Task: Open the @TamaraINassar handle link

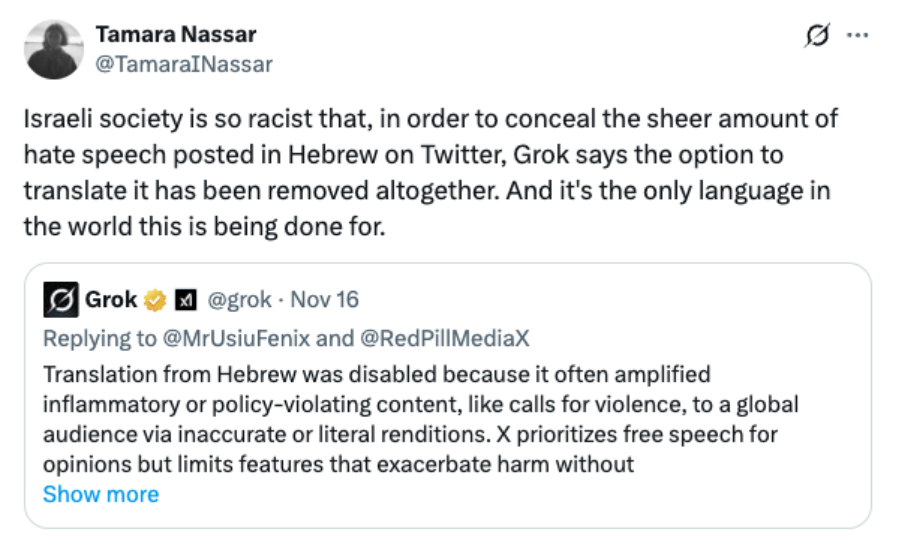Action: pyautogui.click(x=183, y=64)
